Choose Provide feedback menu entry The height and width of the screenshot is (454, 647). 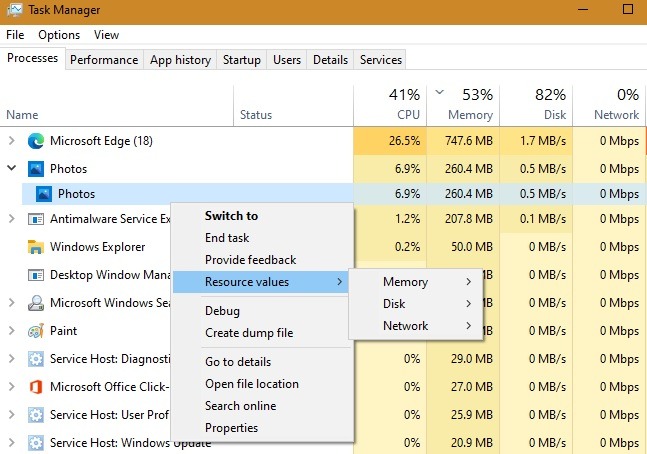[x=262, y=260]
